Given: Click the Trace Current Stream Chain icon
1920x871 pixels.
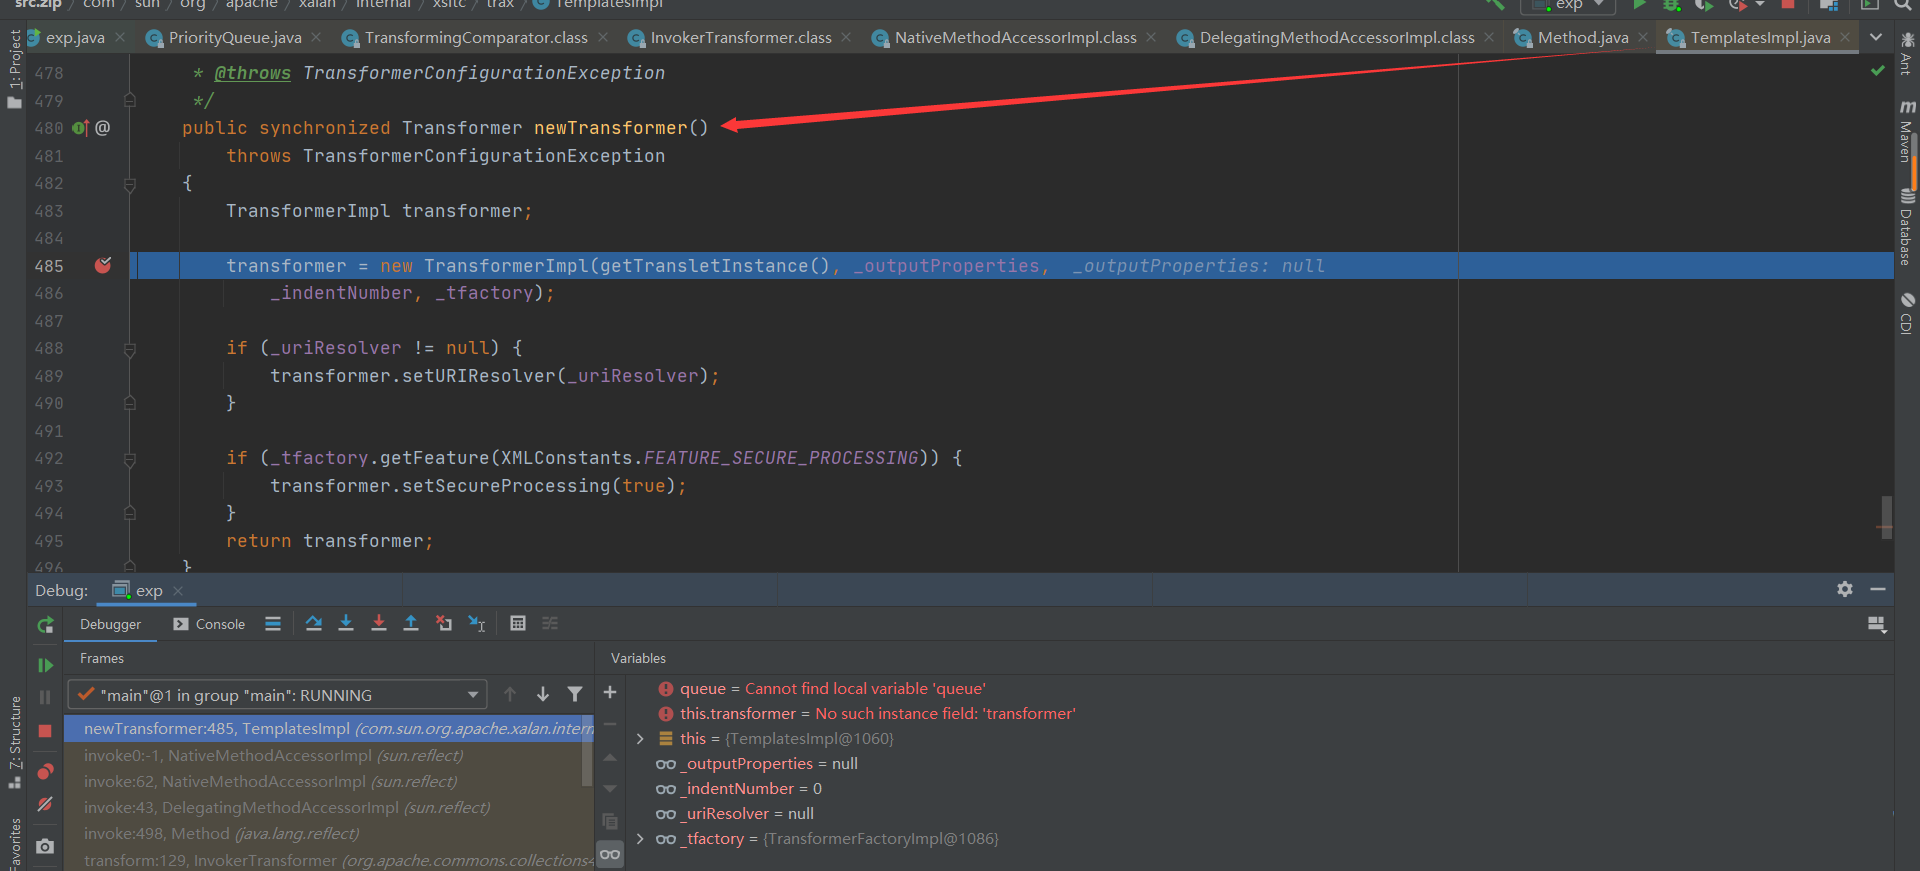Looking at the screenshot, I should click(550, 624).
